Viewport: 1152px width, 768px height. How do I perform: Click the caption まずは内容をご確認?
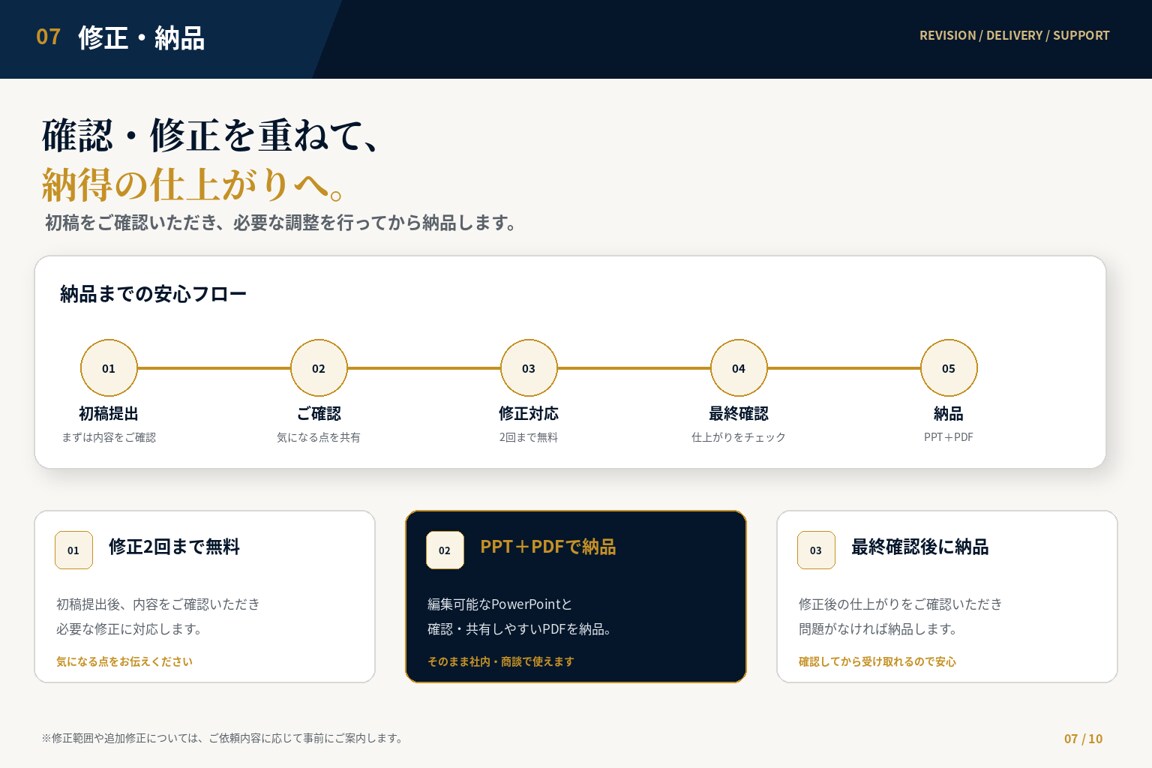(109, 437)
